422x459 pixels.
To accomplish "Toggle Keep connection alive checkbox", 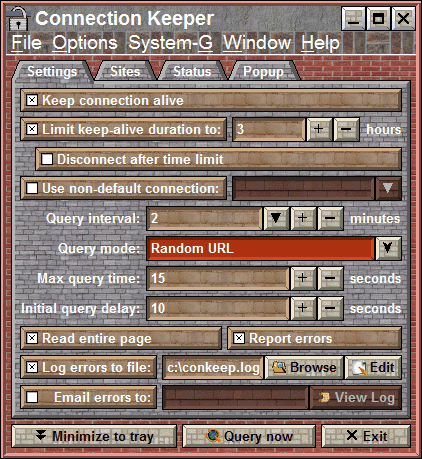I will 32,100.
